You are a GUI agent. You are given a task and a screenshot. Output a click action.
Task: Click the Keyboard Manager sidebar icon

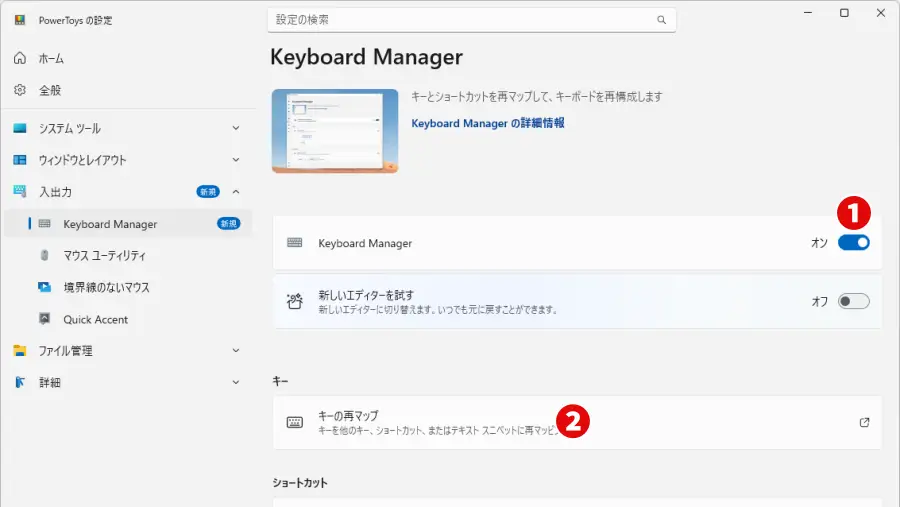[45, 223]
